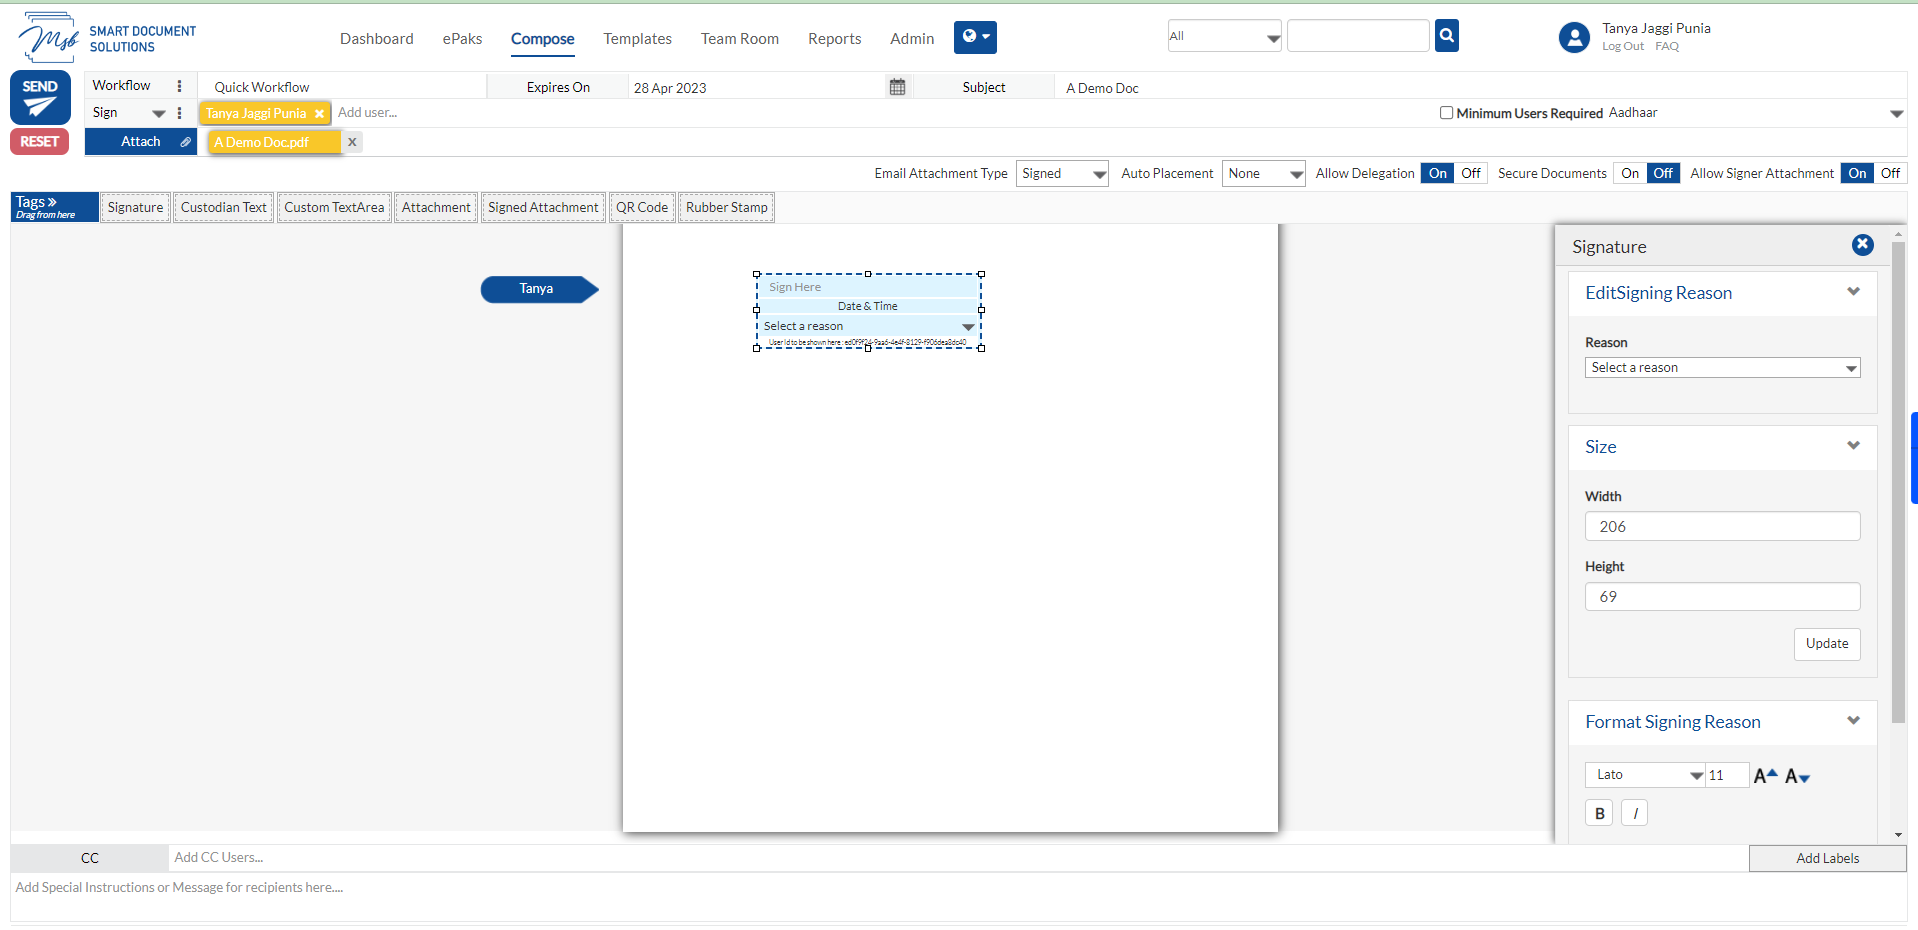Screen dimensions: 1918x930
Task: Click the Add CC Users field
Action: point(958,858)
